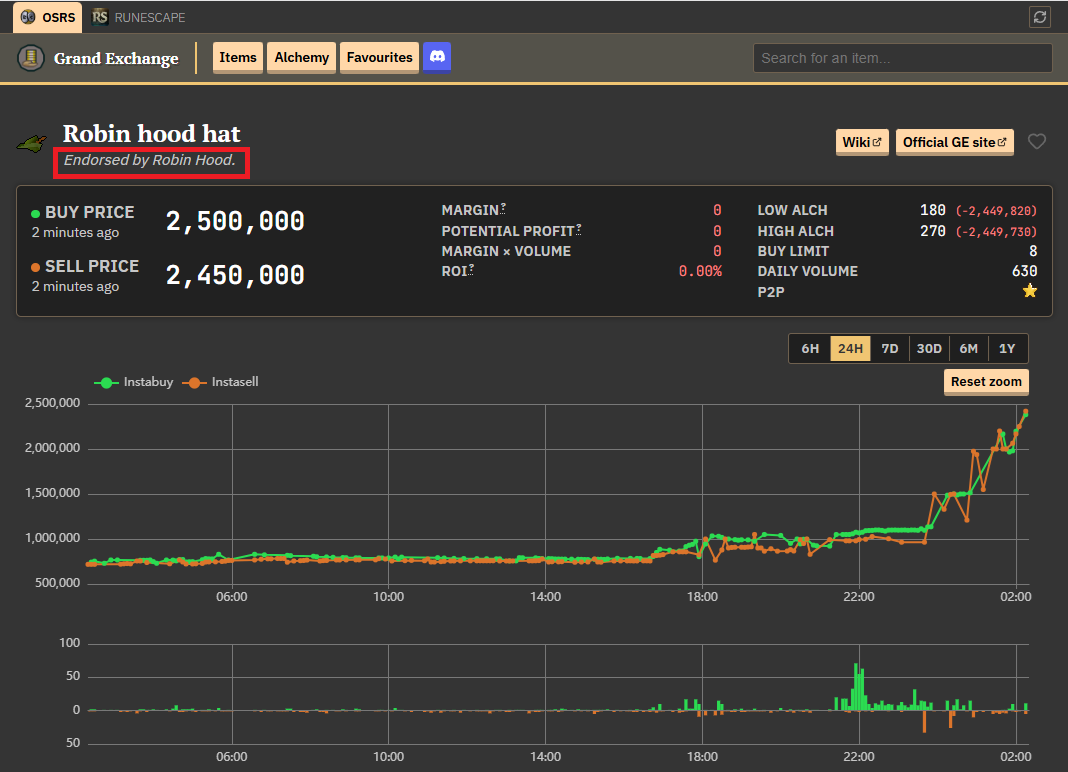The height and width of the screenshot is (772, 1068).
Task: Click the P2P members star icon
Action: click(1029, 292)
